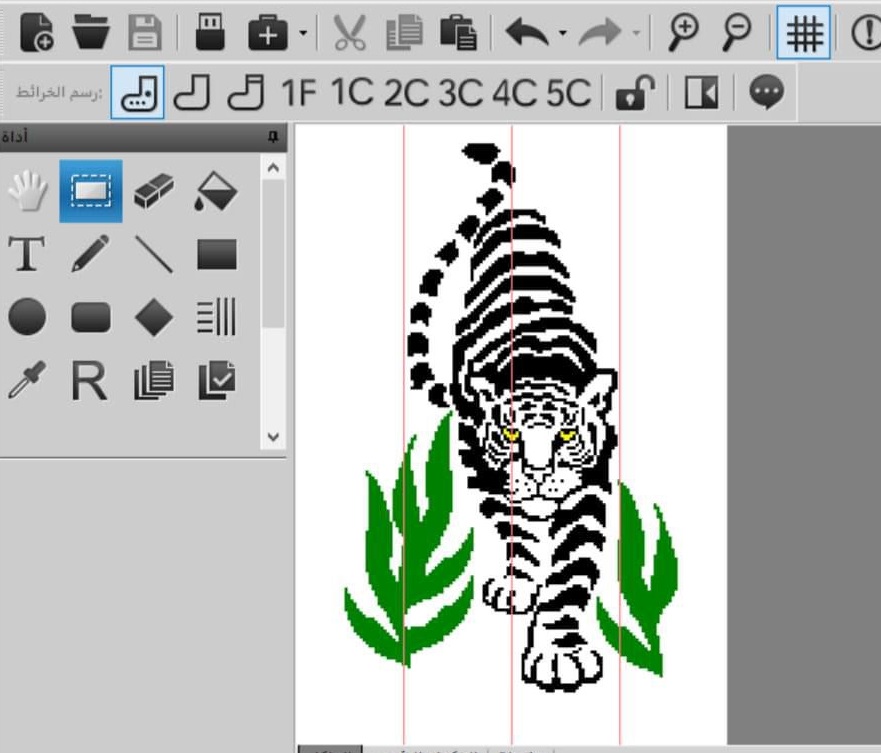
Task: Switch to the 1F chart option
Action: point(297,93)
